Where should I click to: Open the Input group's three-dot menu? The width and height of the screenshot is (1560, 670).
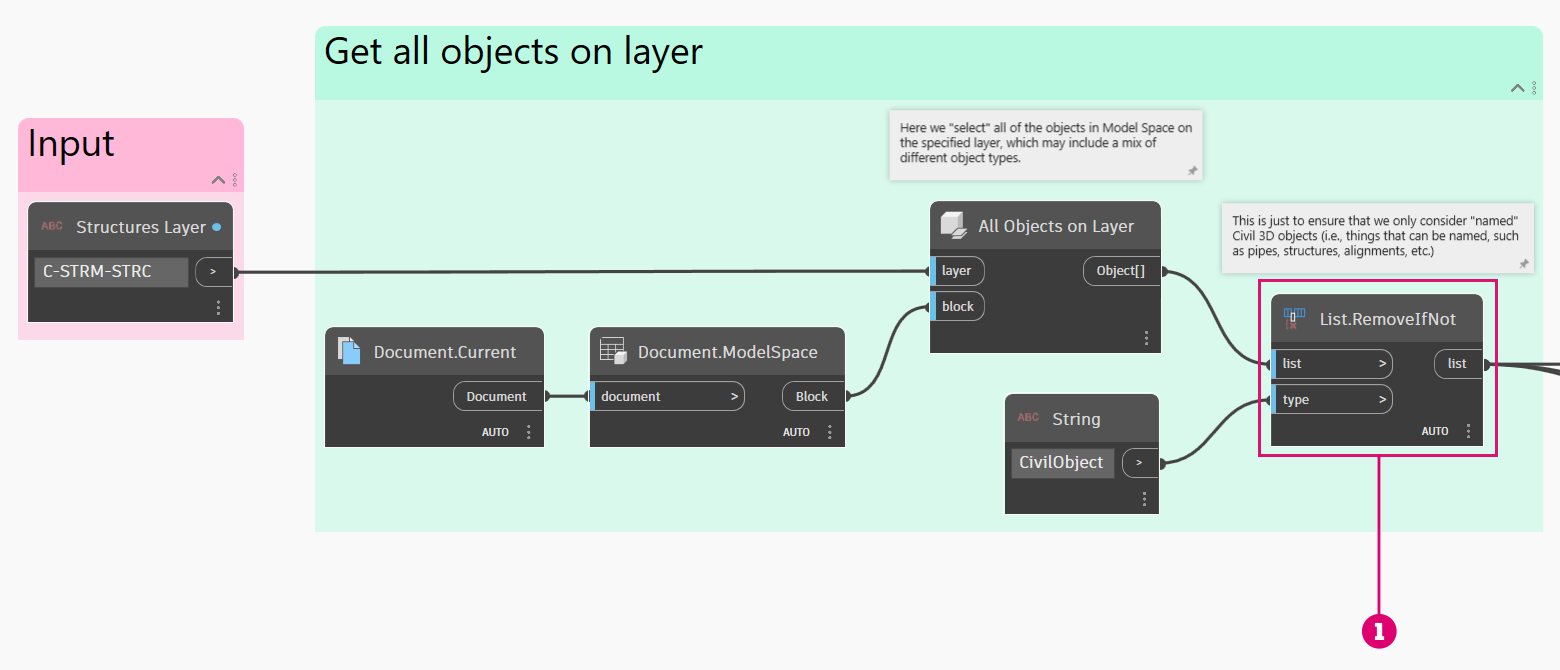pyautogui.click(x=235, y=180)
